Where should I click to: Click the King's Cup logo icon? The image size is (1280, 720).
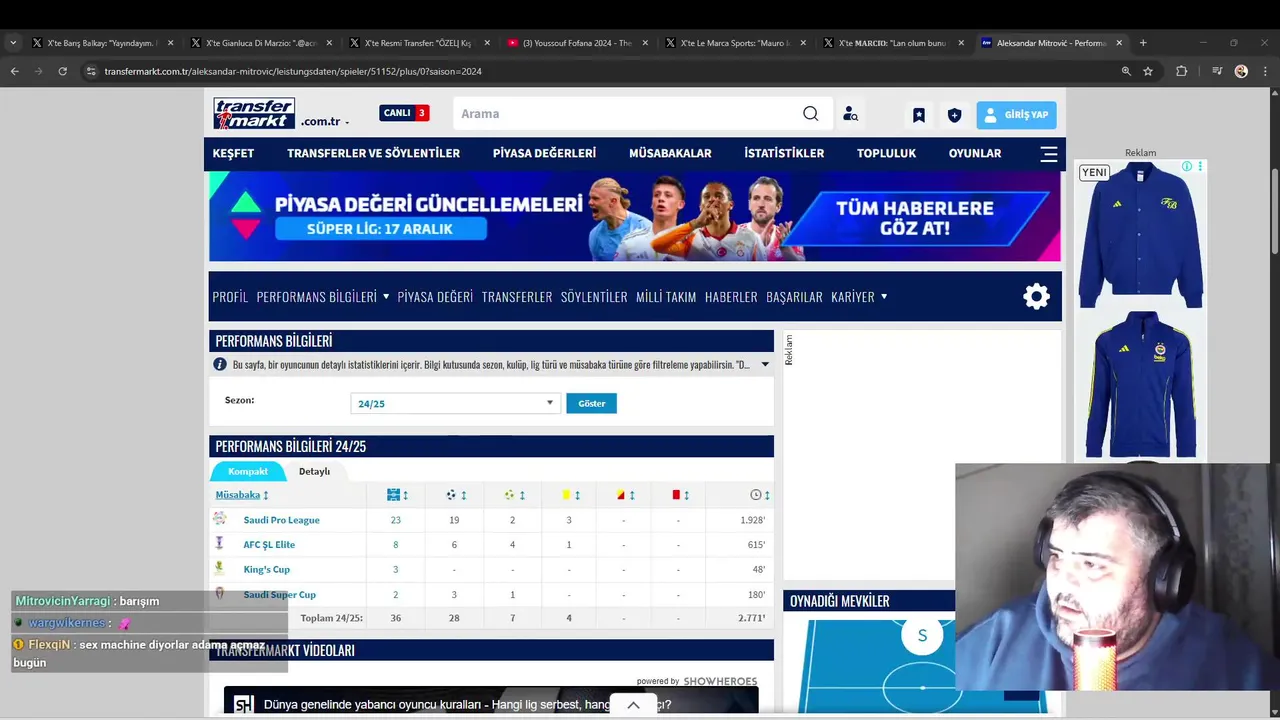point(220,568)
